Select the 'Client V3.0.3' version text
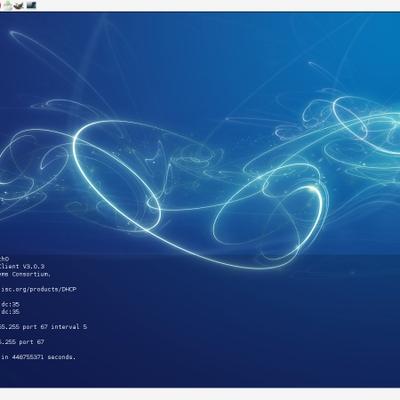 (22, 266)
